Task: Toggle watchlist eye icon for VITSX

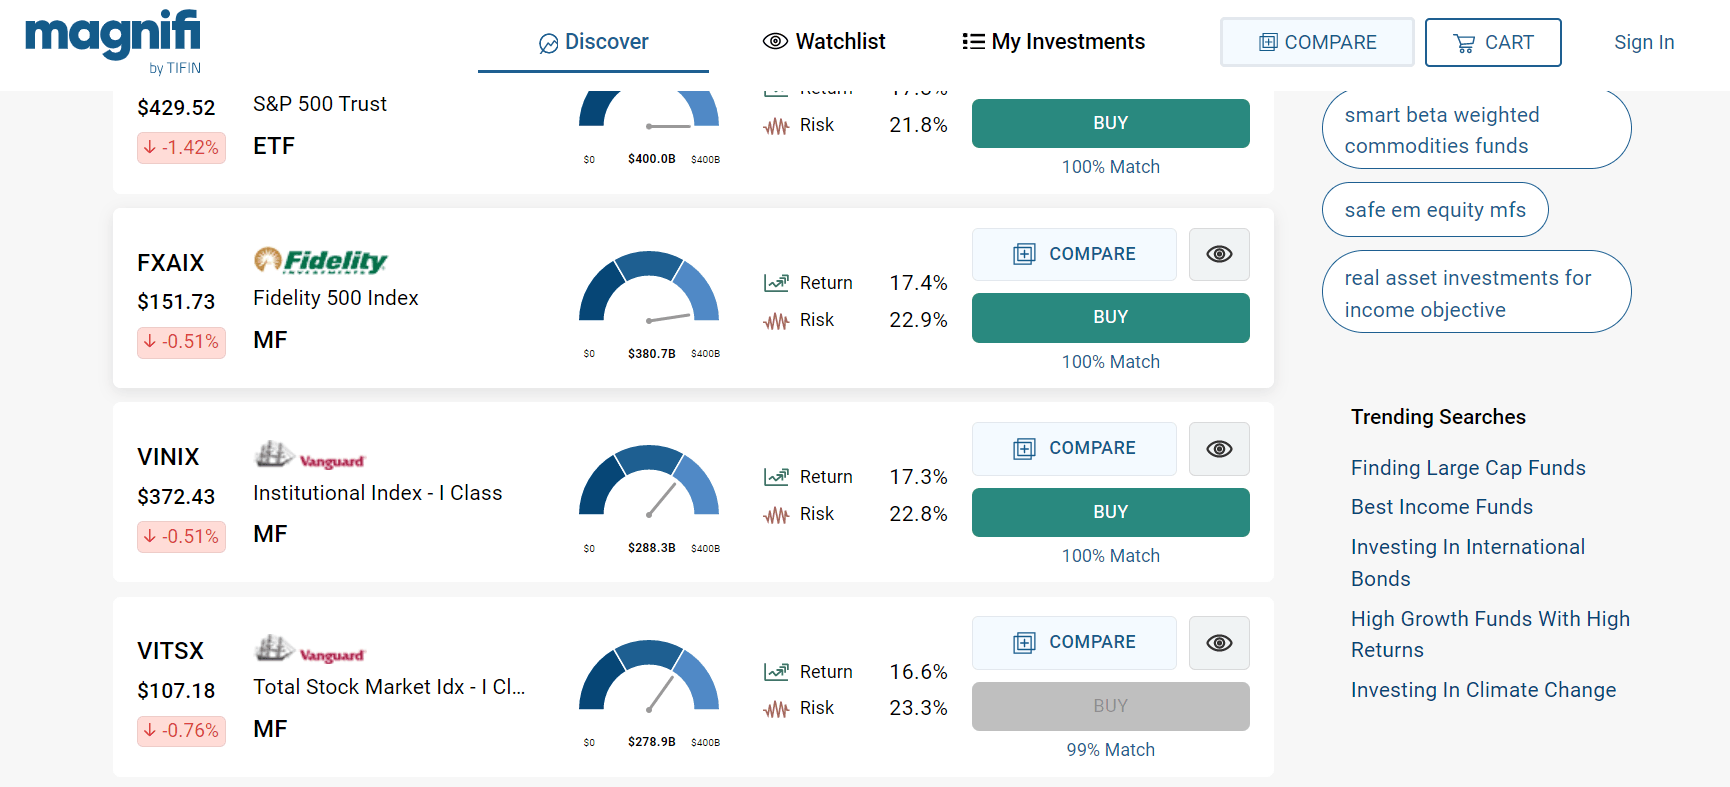Action: click(1219, 642)
